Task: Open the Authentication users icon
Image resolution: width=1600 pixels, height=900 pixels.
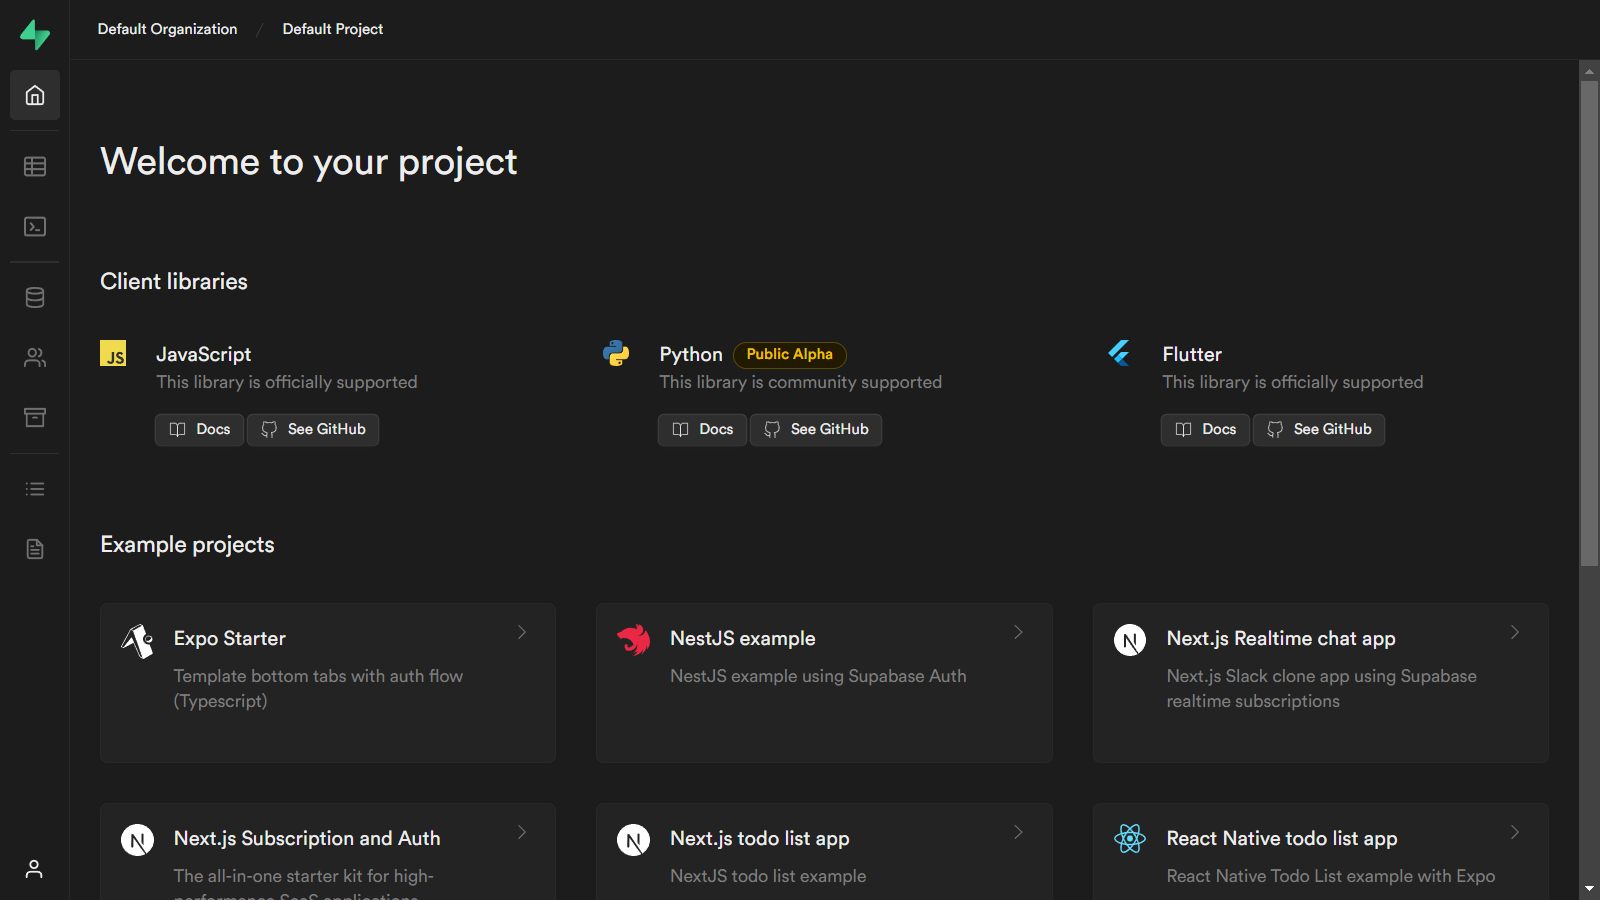Action: pyautogui.click(x=35, y=357)
